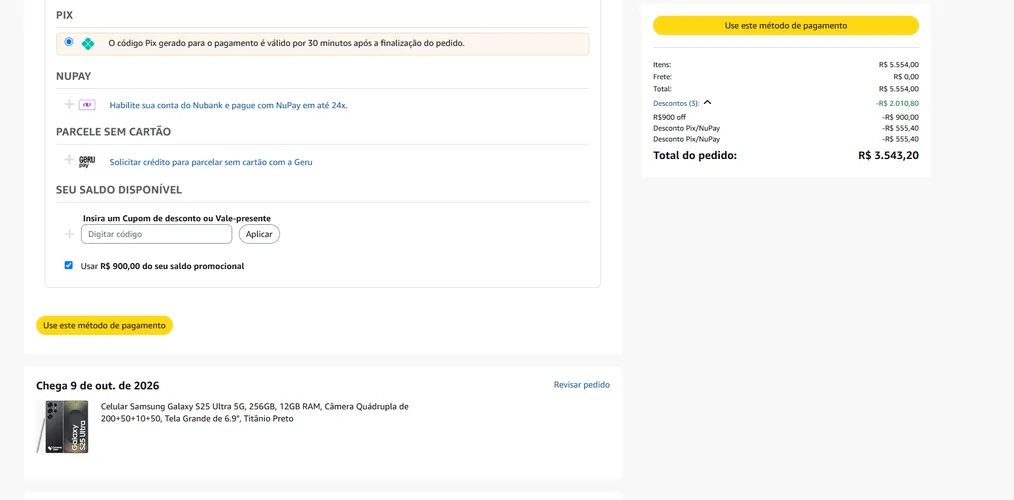Click the plus icon beside Geru

[69, 160]
